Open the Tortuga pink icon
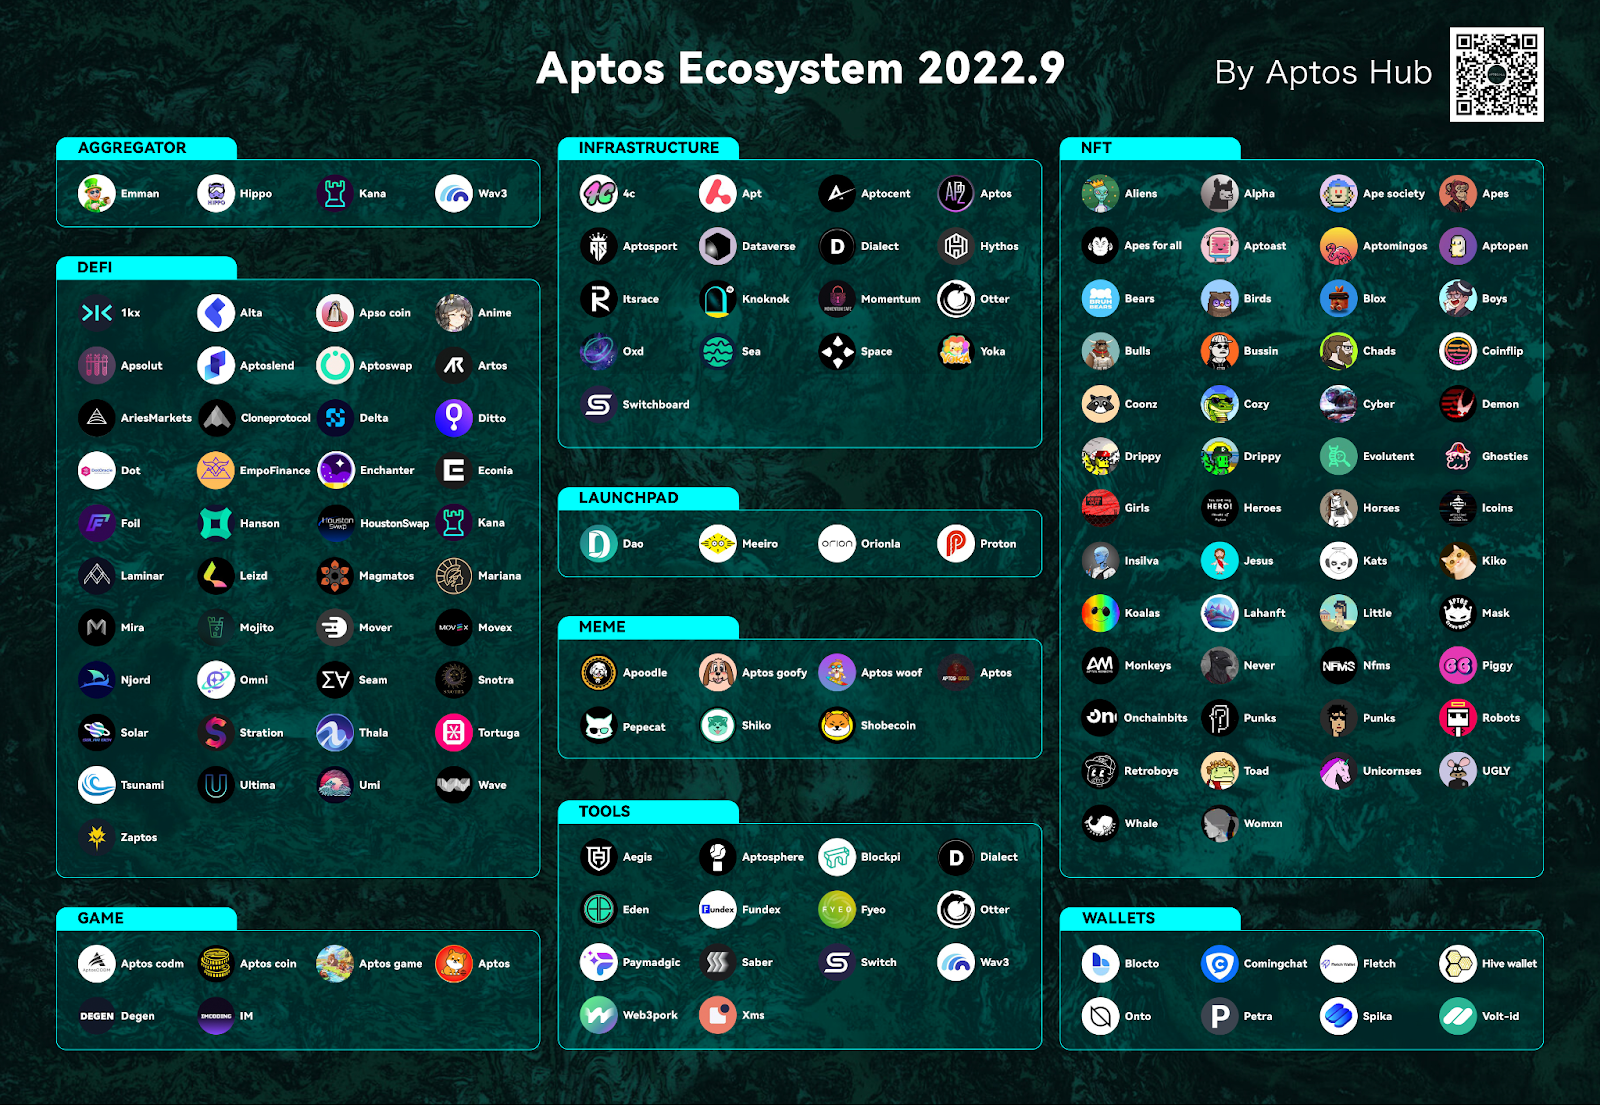The width and height of the screenshot is (1600, 1105). point(454,733)
